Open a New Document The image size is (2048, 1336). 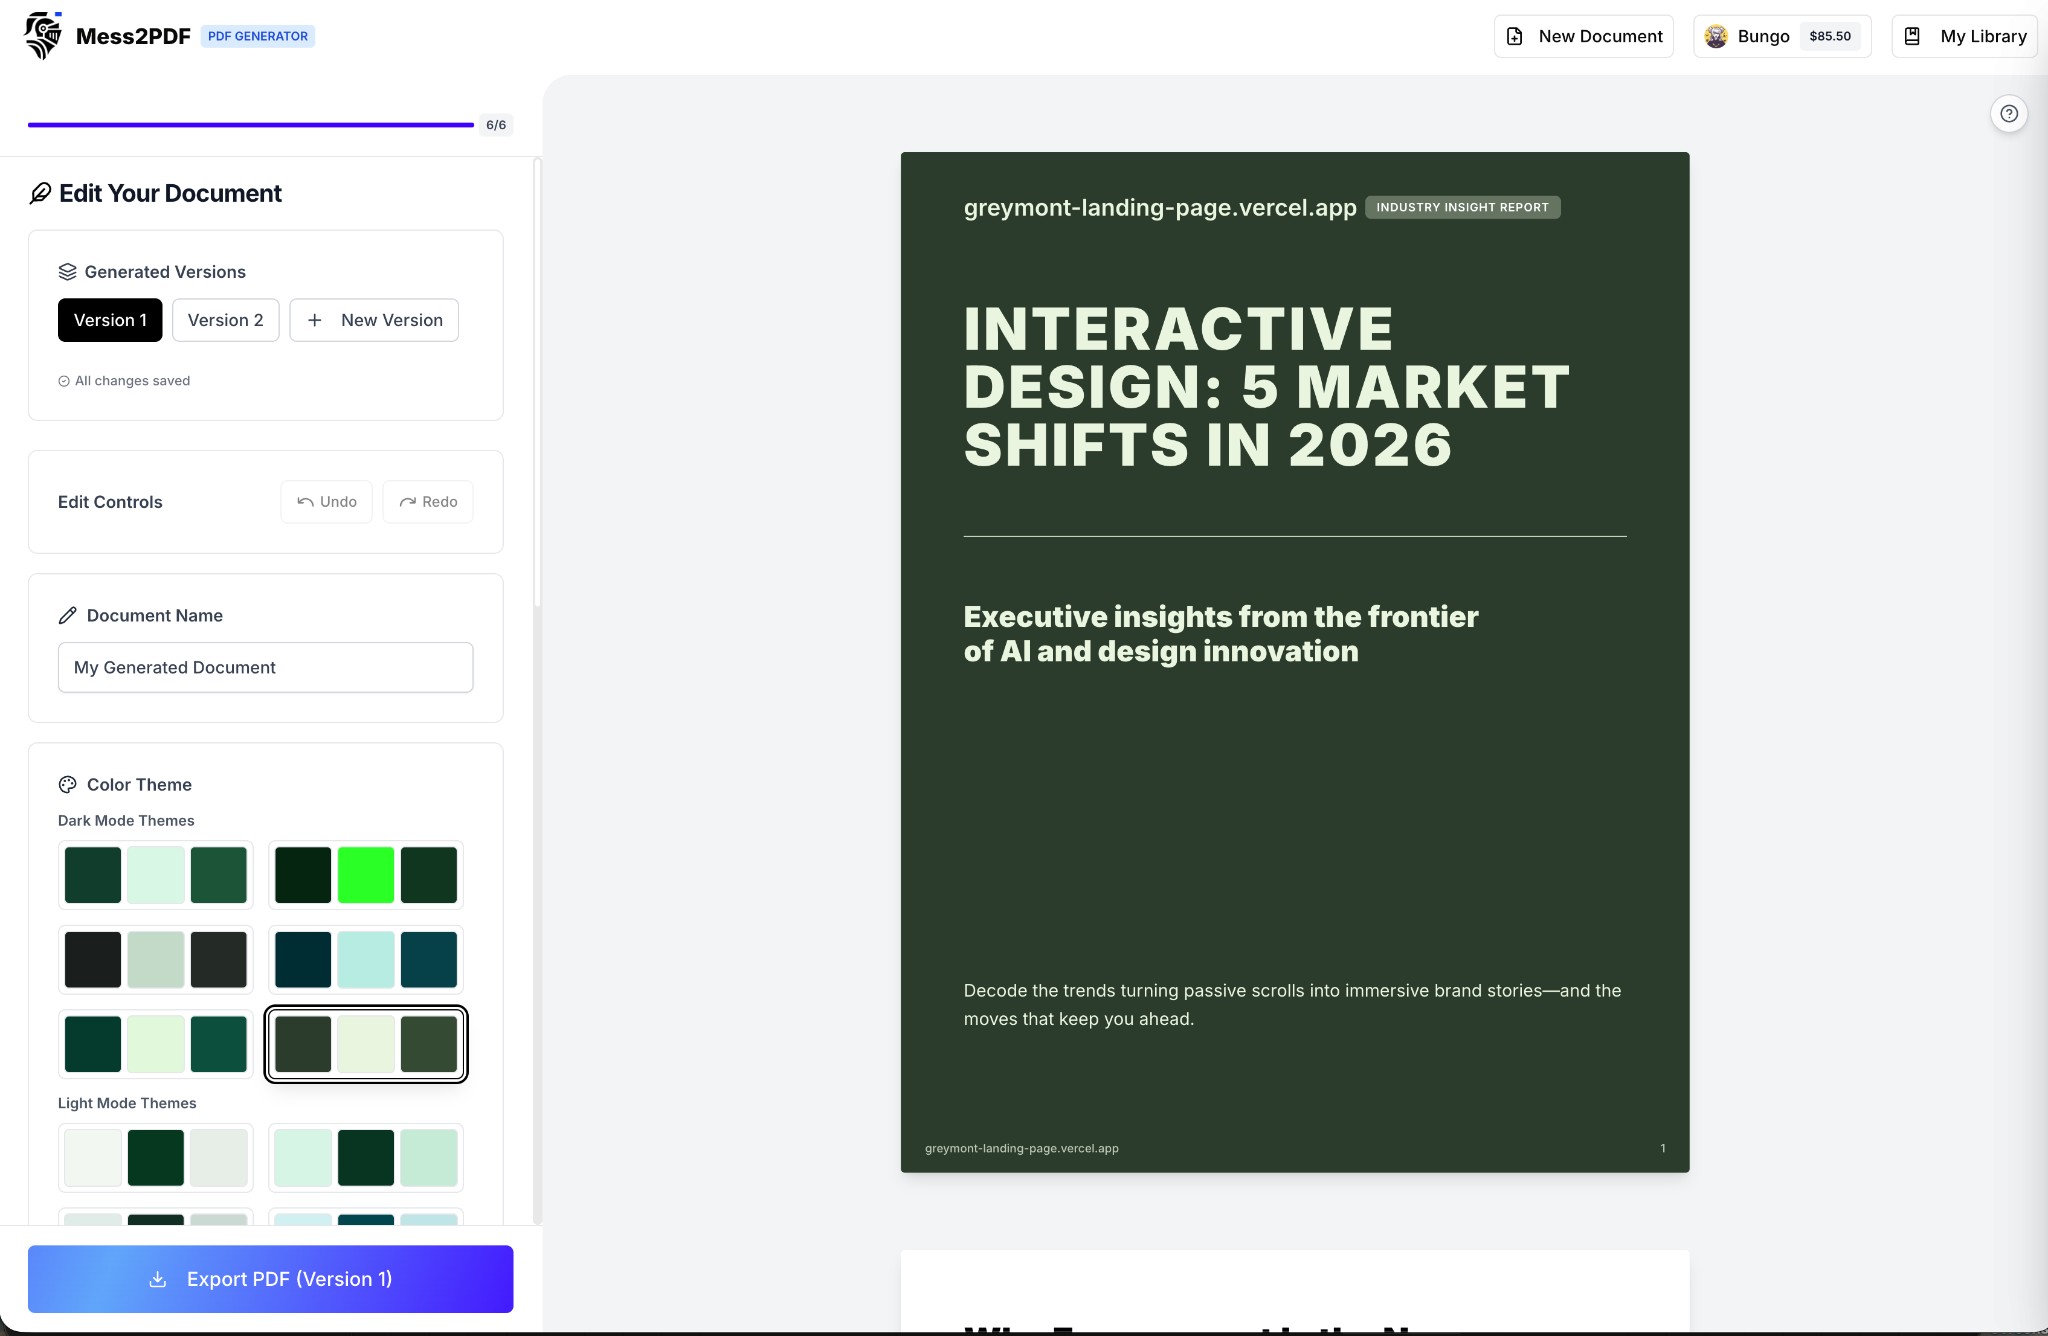pos(1583,36)
